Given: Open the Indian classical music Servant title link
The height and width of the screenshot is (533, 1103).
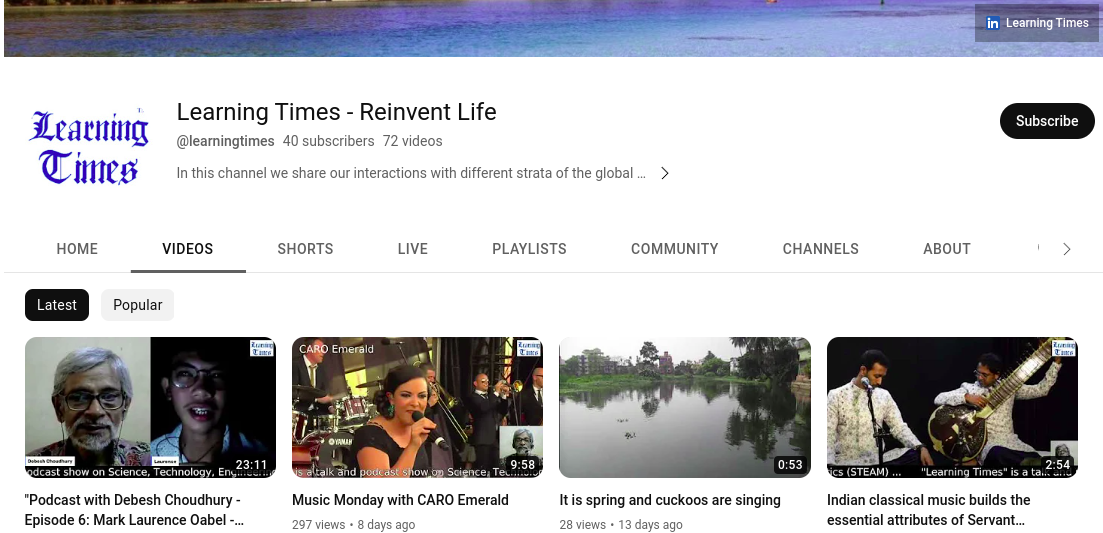Looking at the screenshot, I should click(929, 510).
